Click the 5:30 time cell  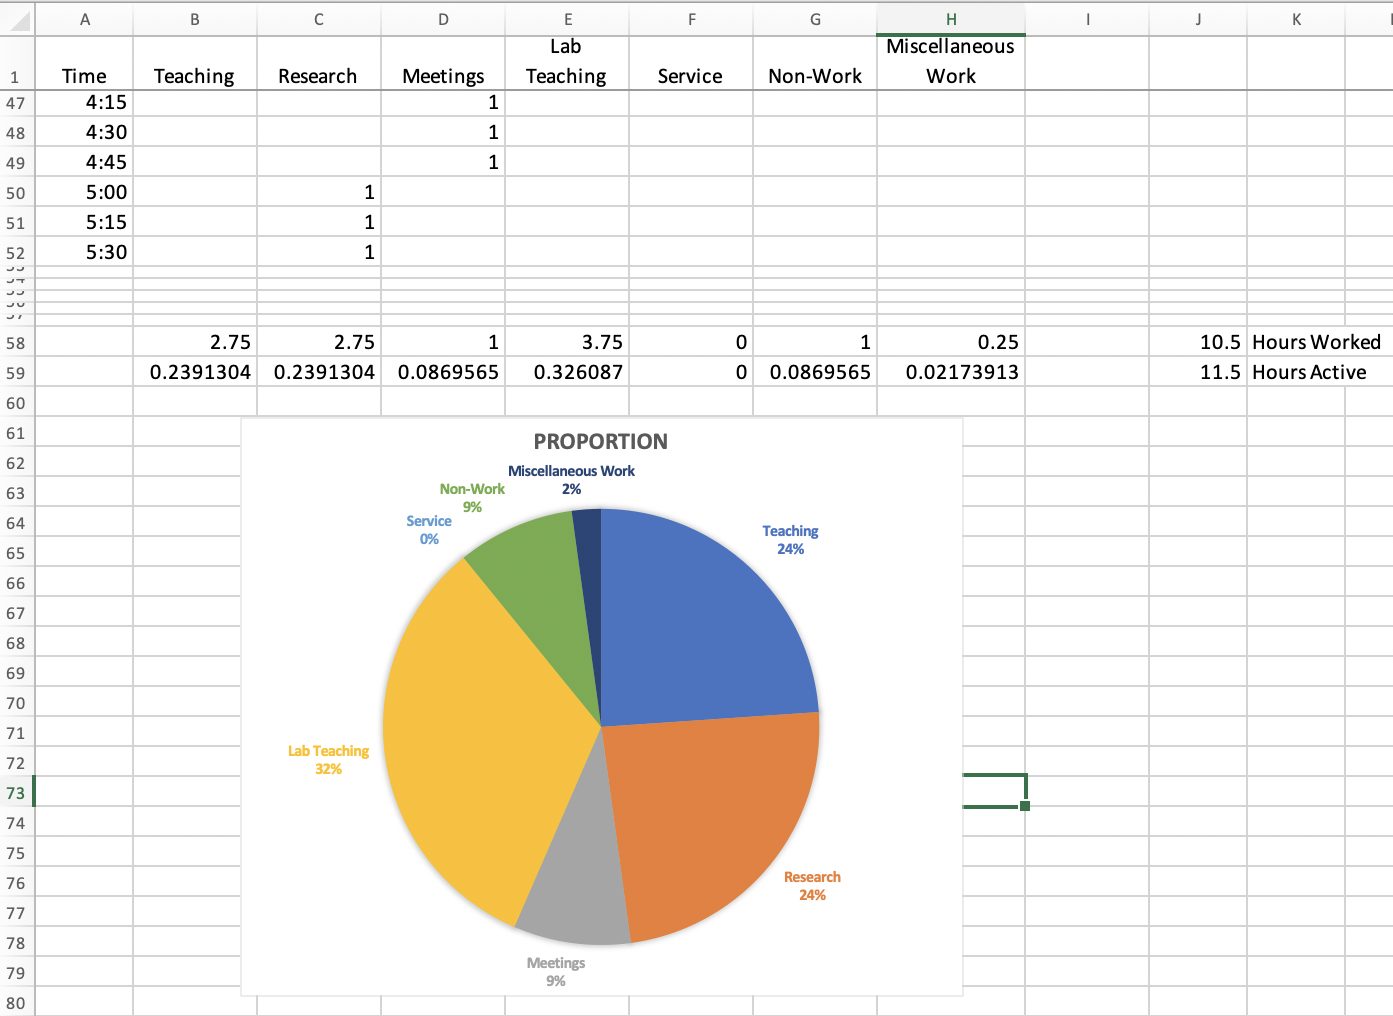[84, 252]
